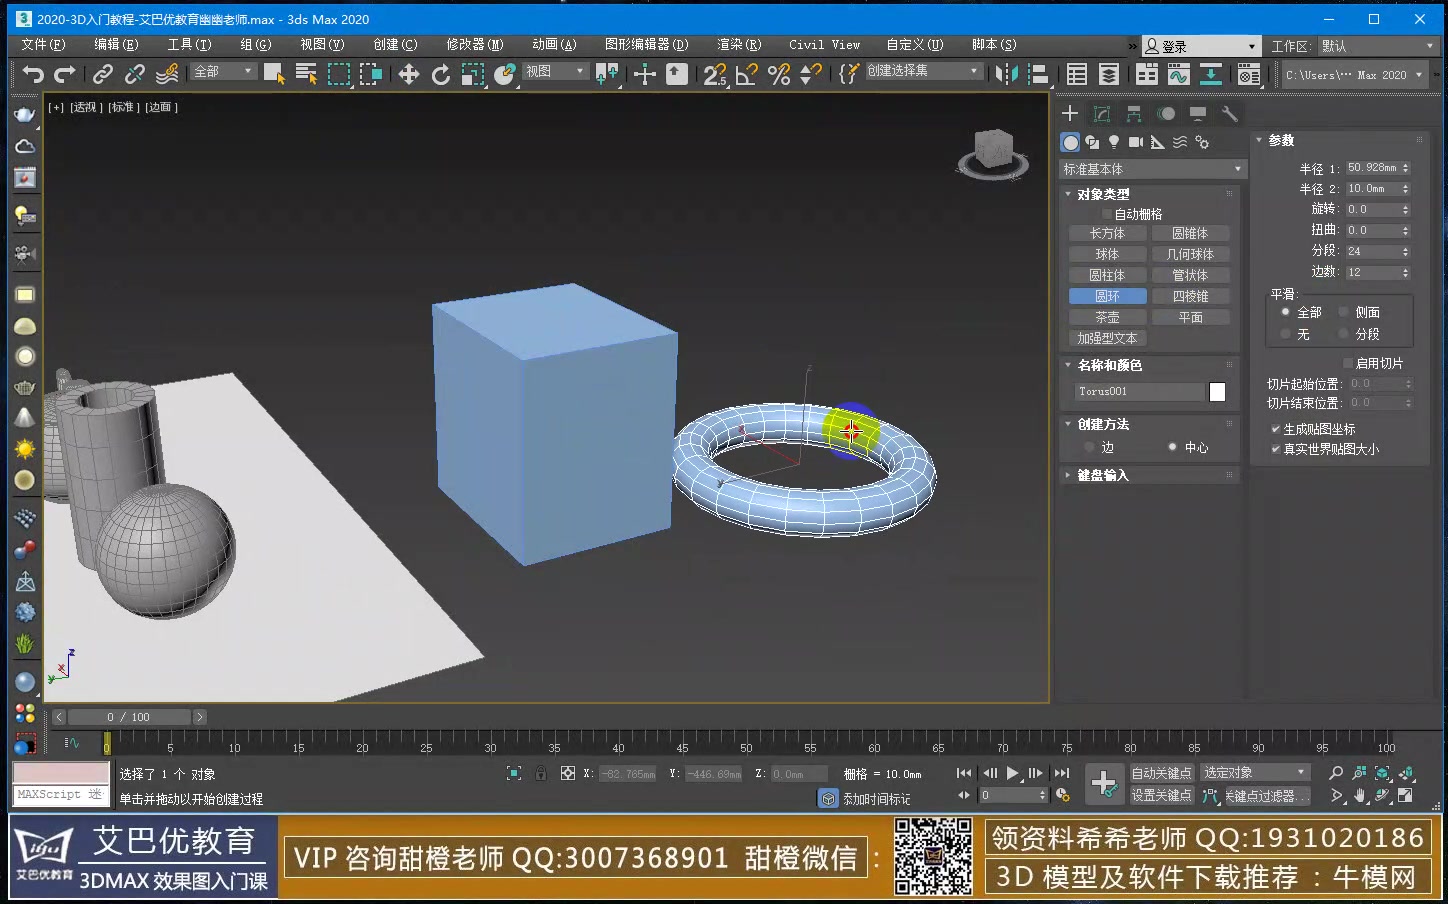Open the Civil View menu
Screen dimensions: 1448x904
pos(823,44)
